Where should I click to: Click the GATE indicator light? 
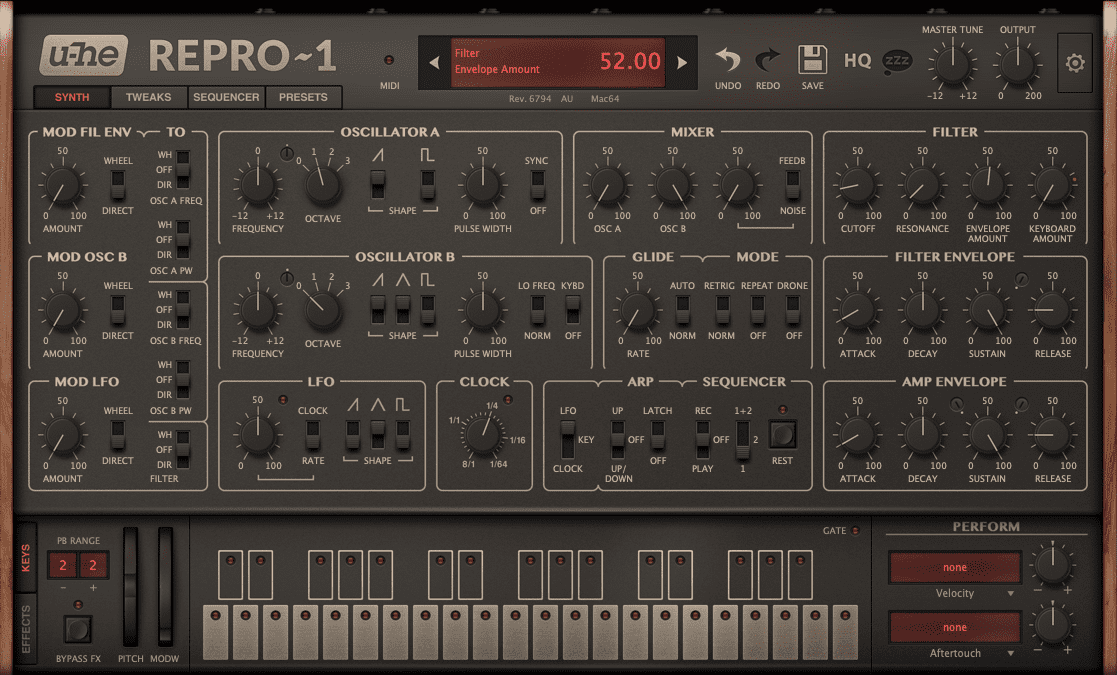[855, 530]
